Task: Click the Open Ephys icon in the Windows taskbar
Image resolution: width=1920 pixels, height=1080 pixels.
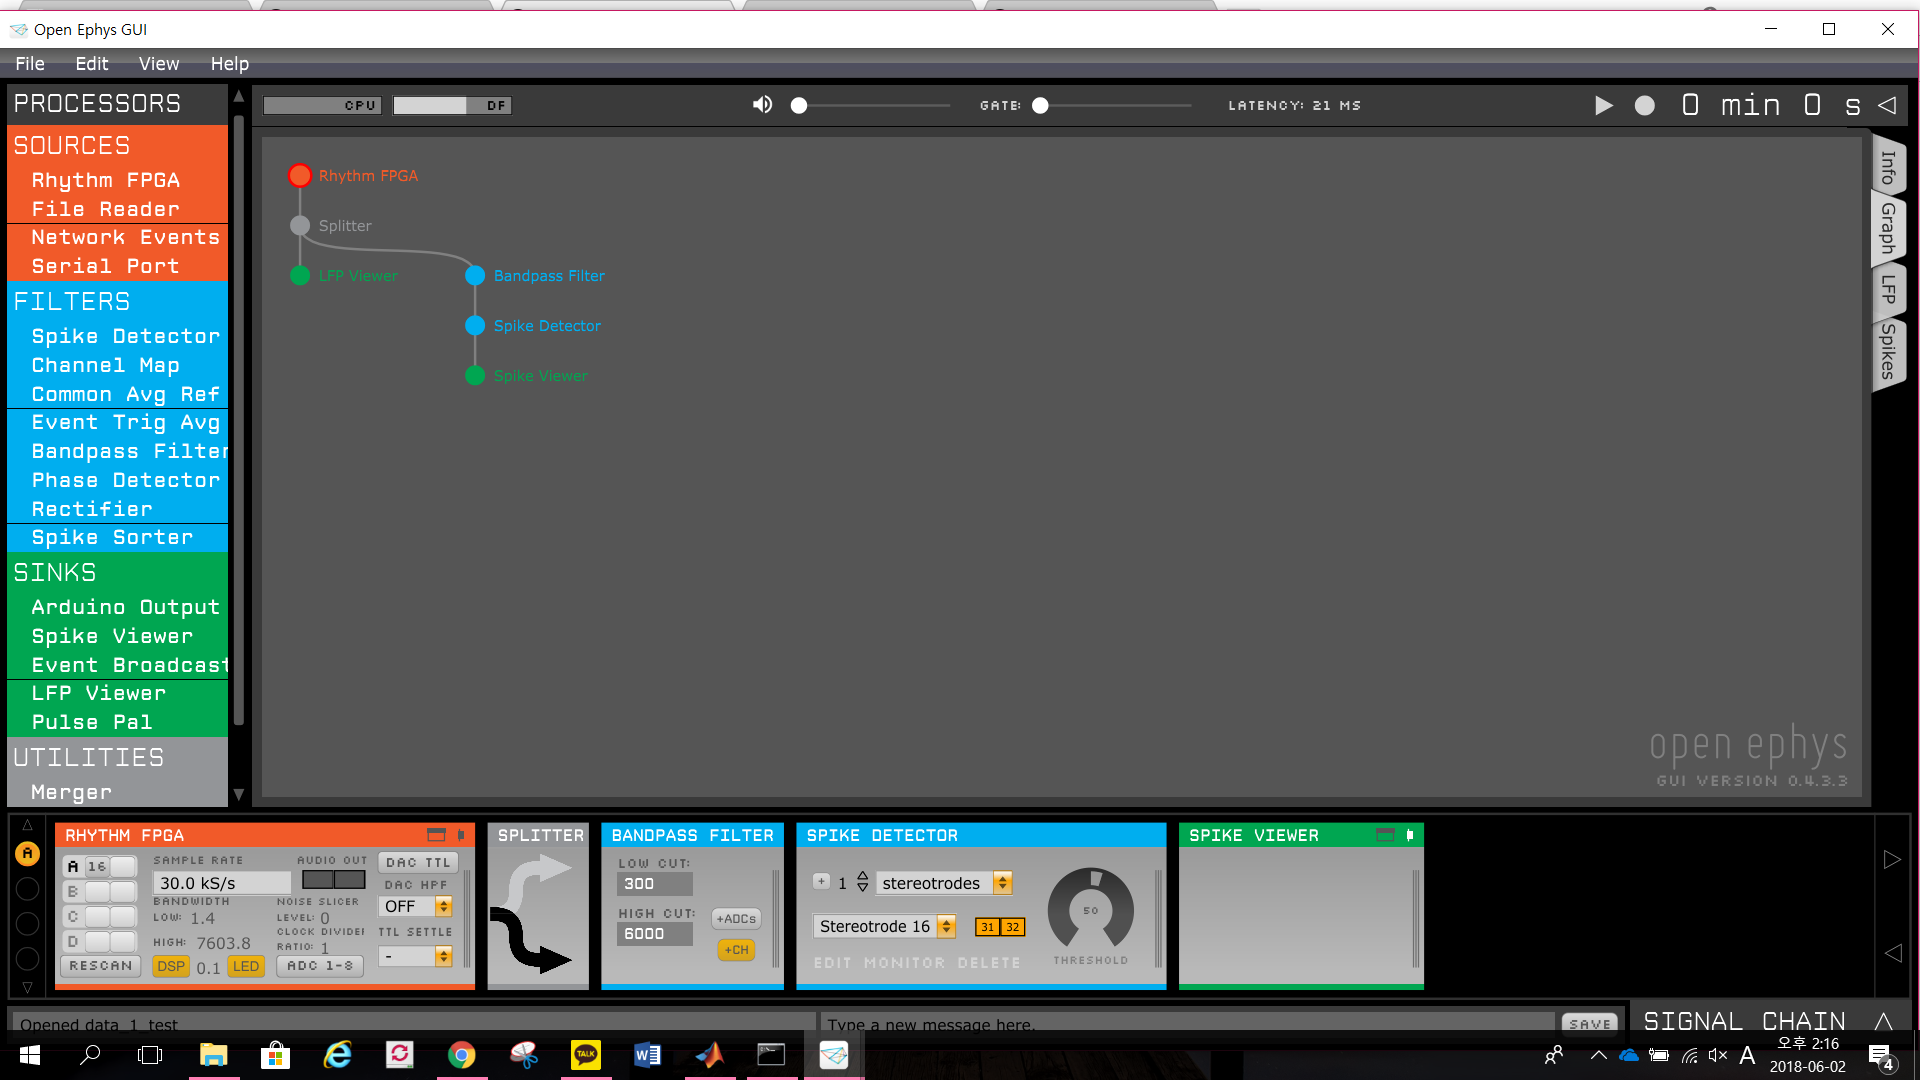Action: [833, 1054]
